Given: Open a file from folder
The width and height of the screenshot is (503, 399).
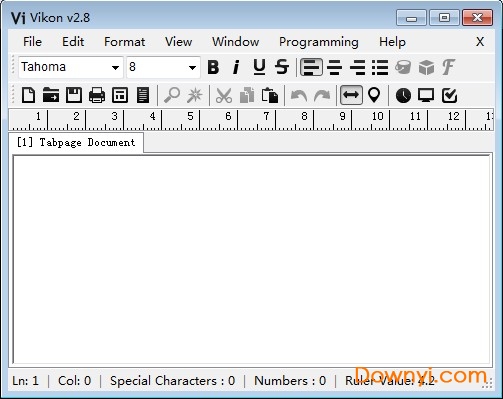Looking at the screenshot, I should [51, 95].
